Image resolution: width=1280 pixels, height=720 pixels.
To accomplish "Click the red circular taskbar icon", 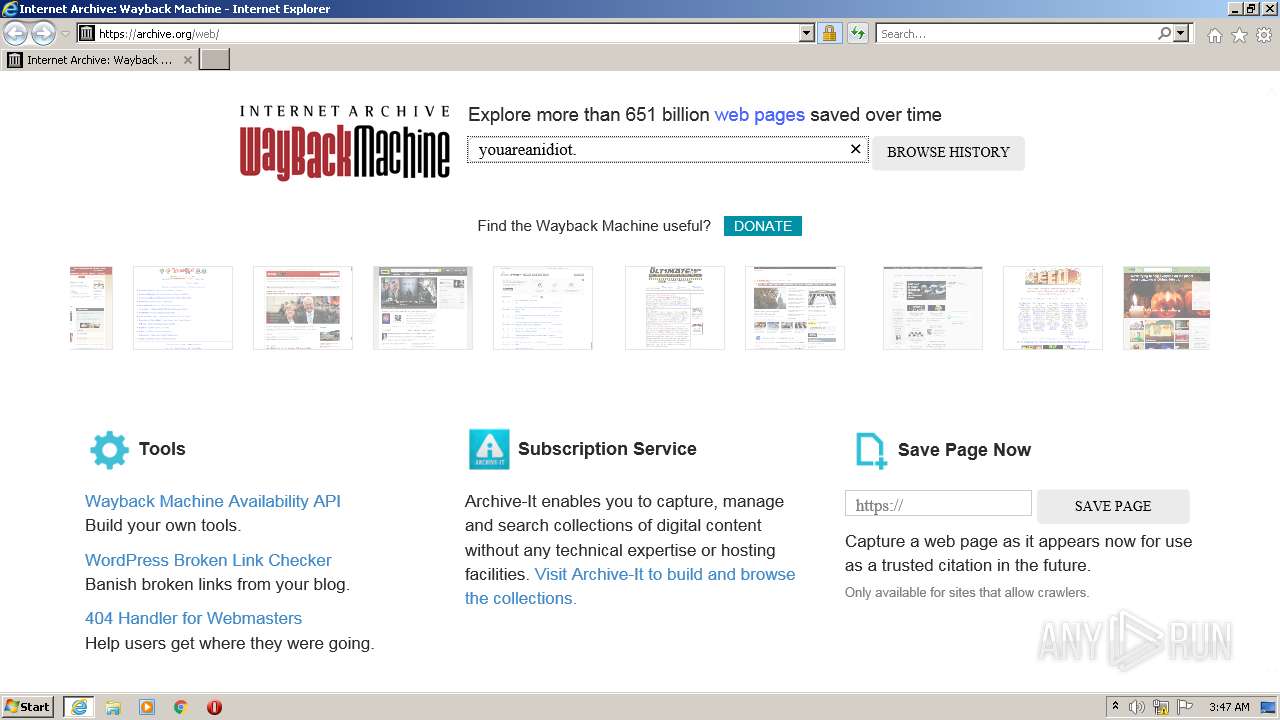I will click(x=214, y=707).
